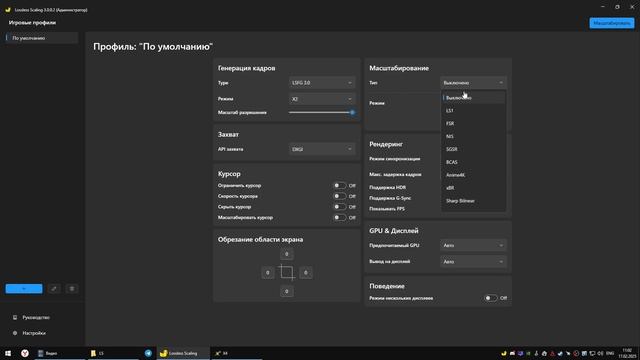This screenshot has width=640, height=360.
Task: Select NIS in the scaling type list
Action: click(473, 136)
